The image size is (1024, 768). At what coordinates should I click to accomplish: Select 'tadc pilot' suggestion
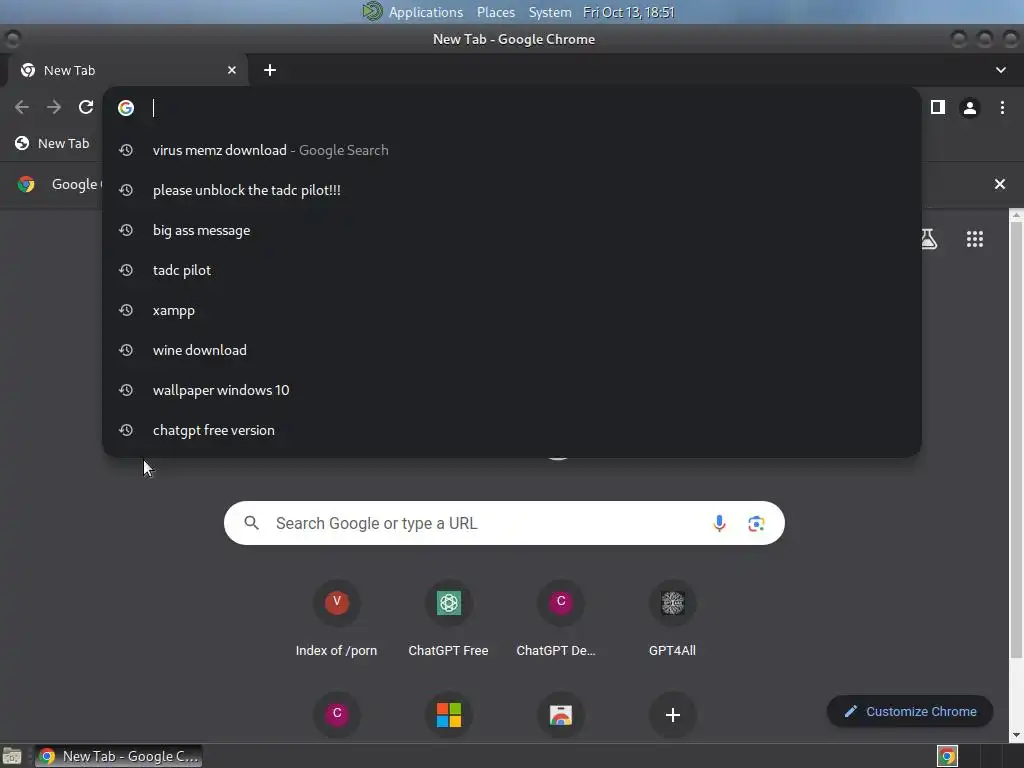(511, 270)
